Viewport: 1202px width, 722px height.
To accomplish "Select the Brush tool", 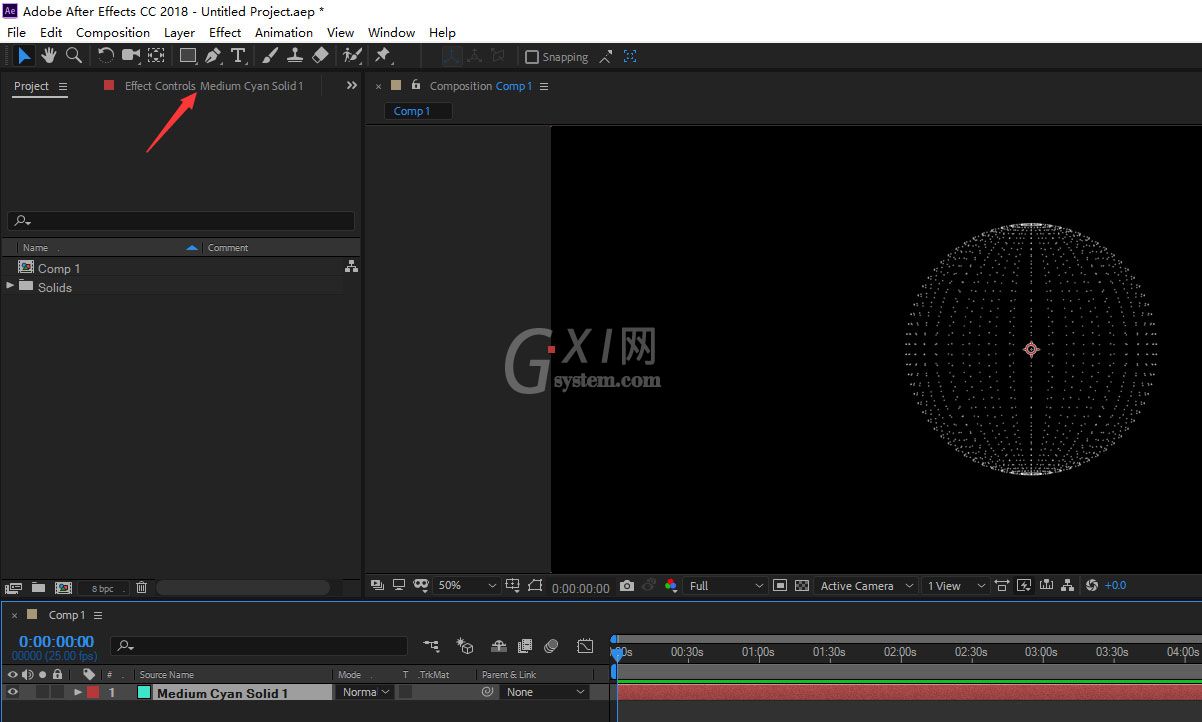I will pyautogui.click(x=270, y=56).
